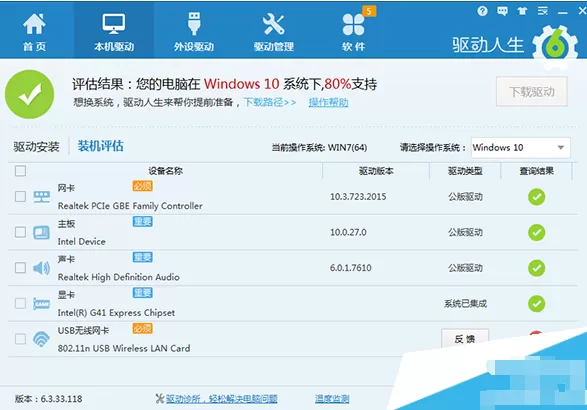Viewport: 587px width, 410px height.
Task: Click the 重要 badge on 声卡 row
Action: point(142,257)
